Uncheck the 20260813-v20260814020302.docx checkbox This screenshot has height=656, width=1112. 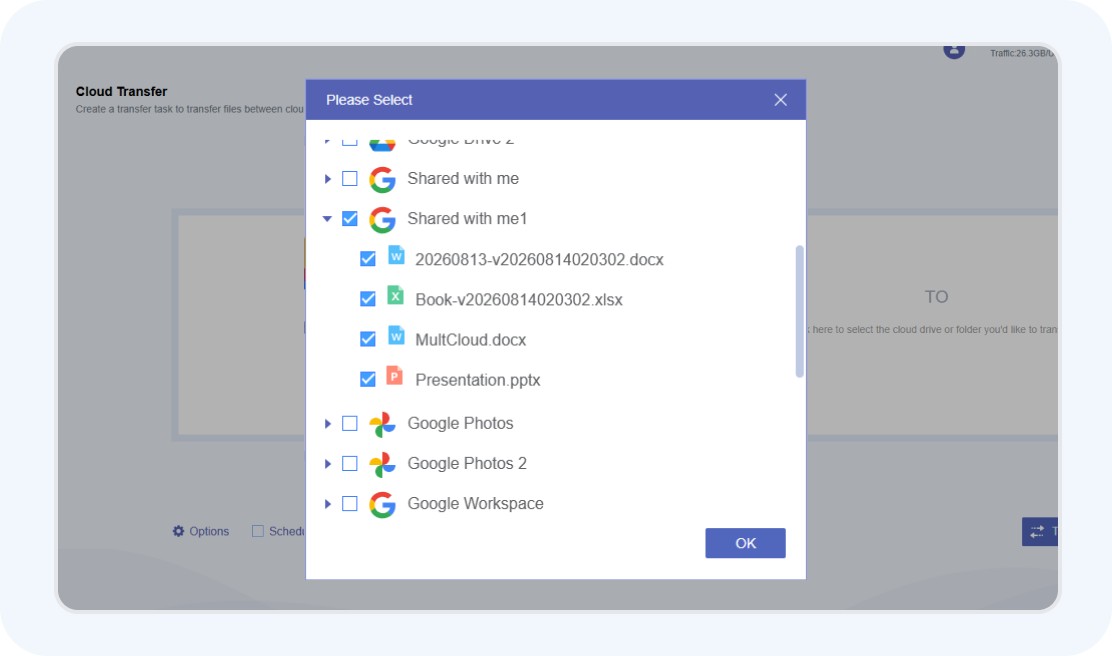click(367, 259)
